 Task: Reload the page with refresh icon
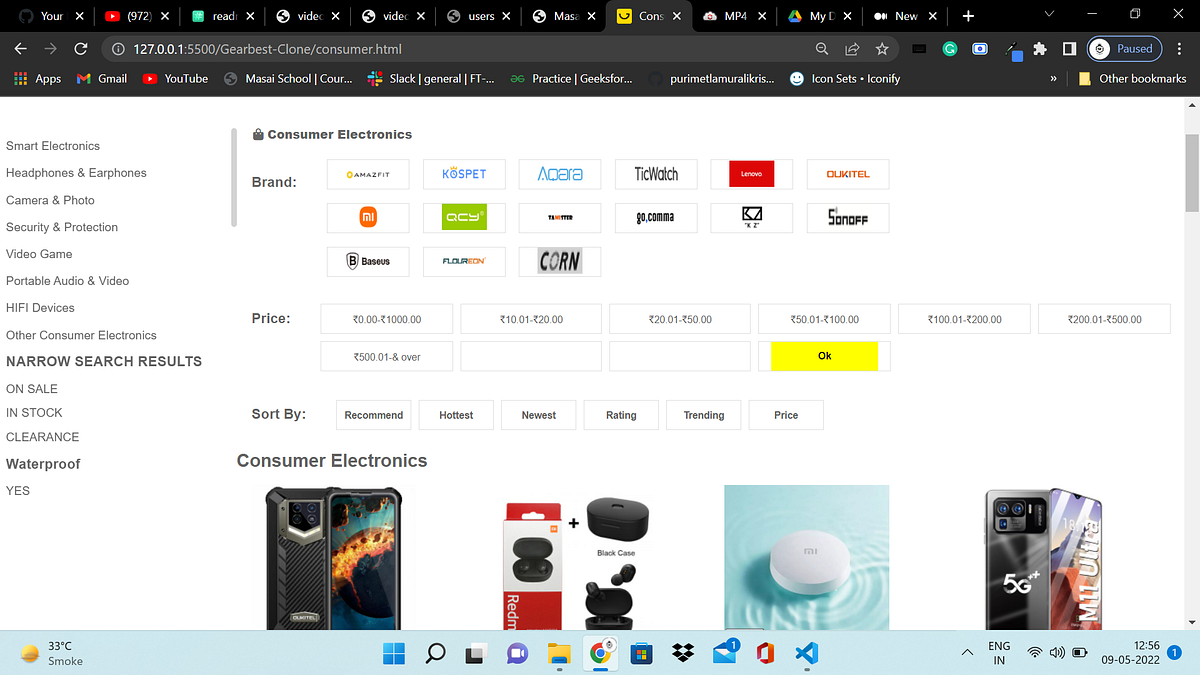(x=81, y=49)
